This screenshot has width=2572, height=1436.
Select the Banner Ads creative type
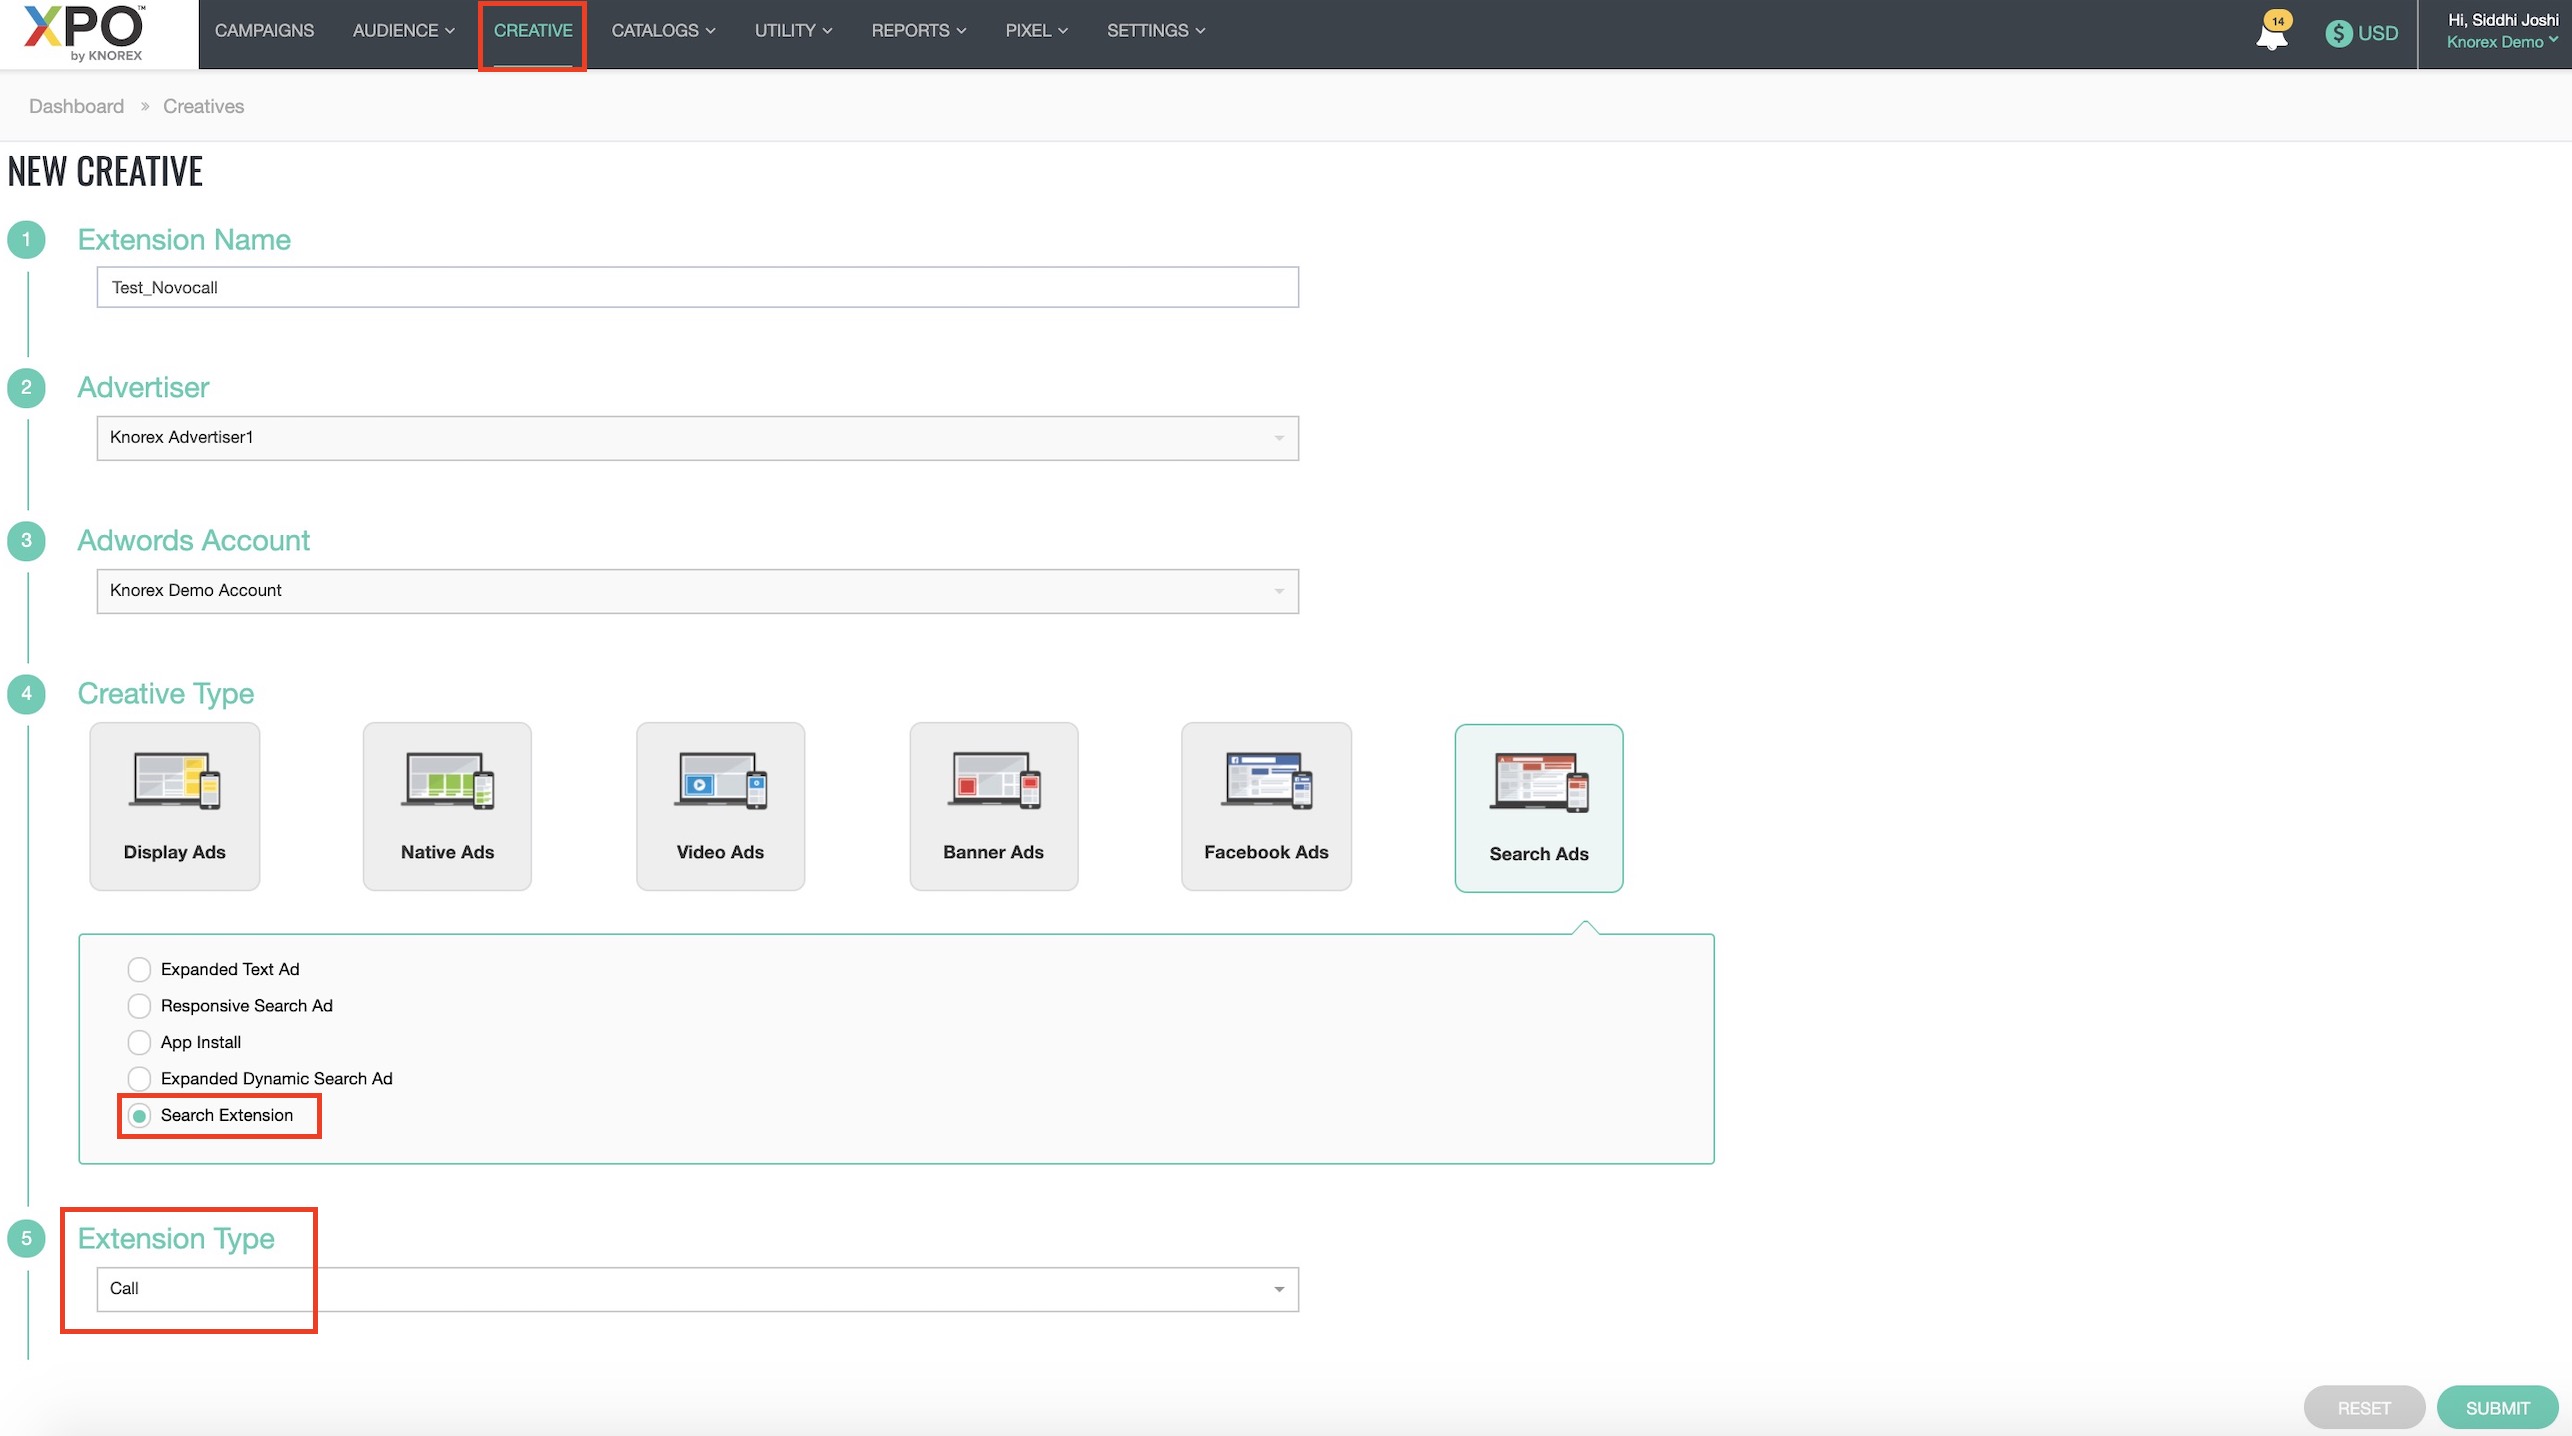(993, 806)
